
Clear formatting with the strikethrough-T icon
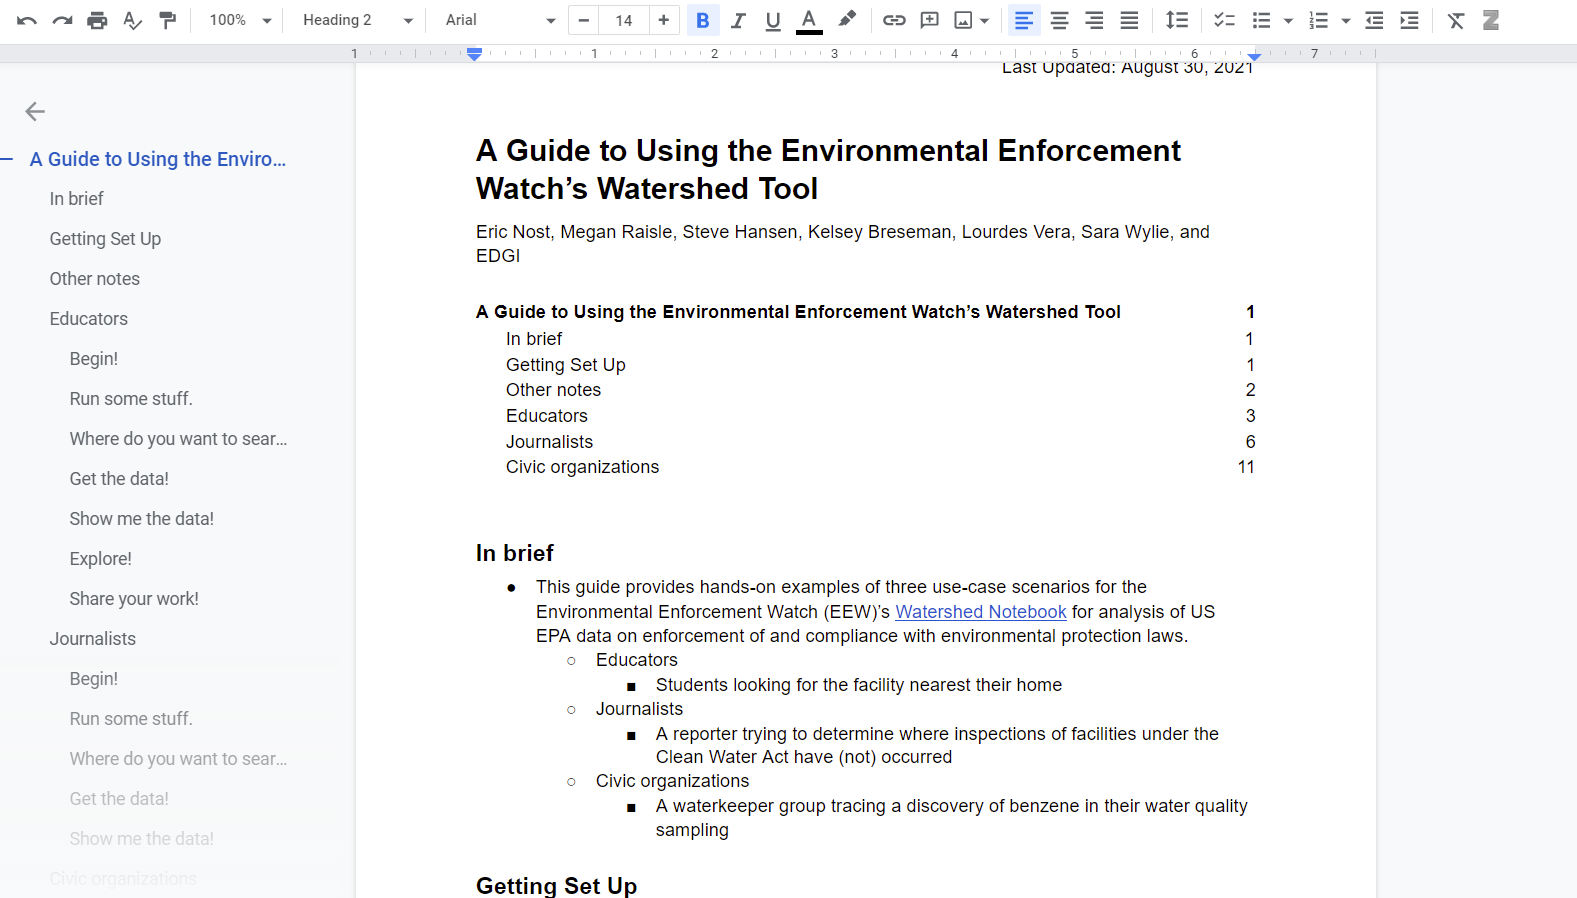point(1455,20)
